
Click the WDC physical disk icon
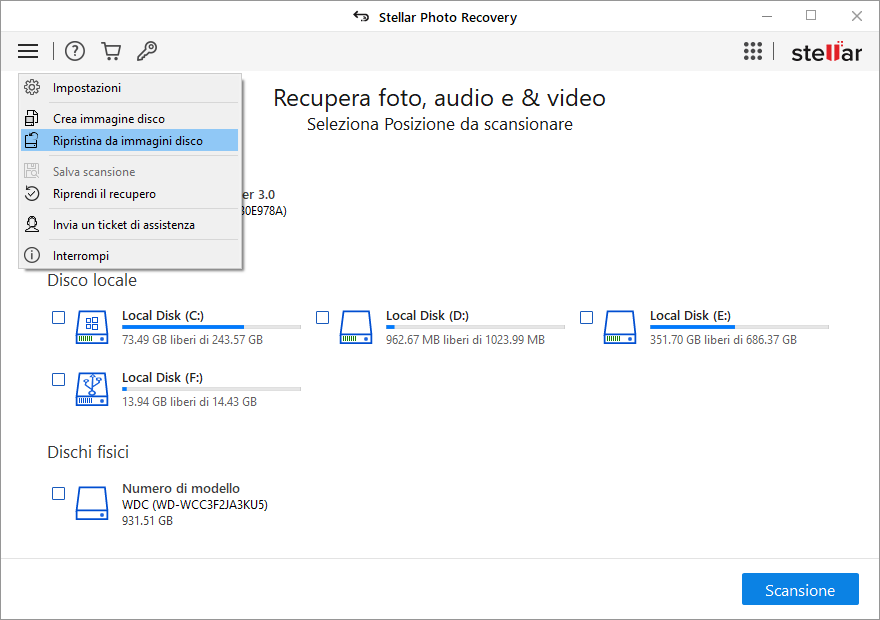(x=92, y=502)
